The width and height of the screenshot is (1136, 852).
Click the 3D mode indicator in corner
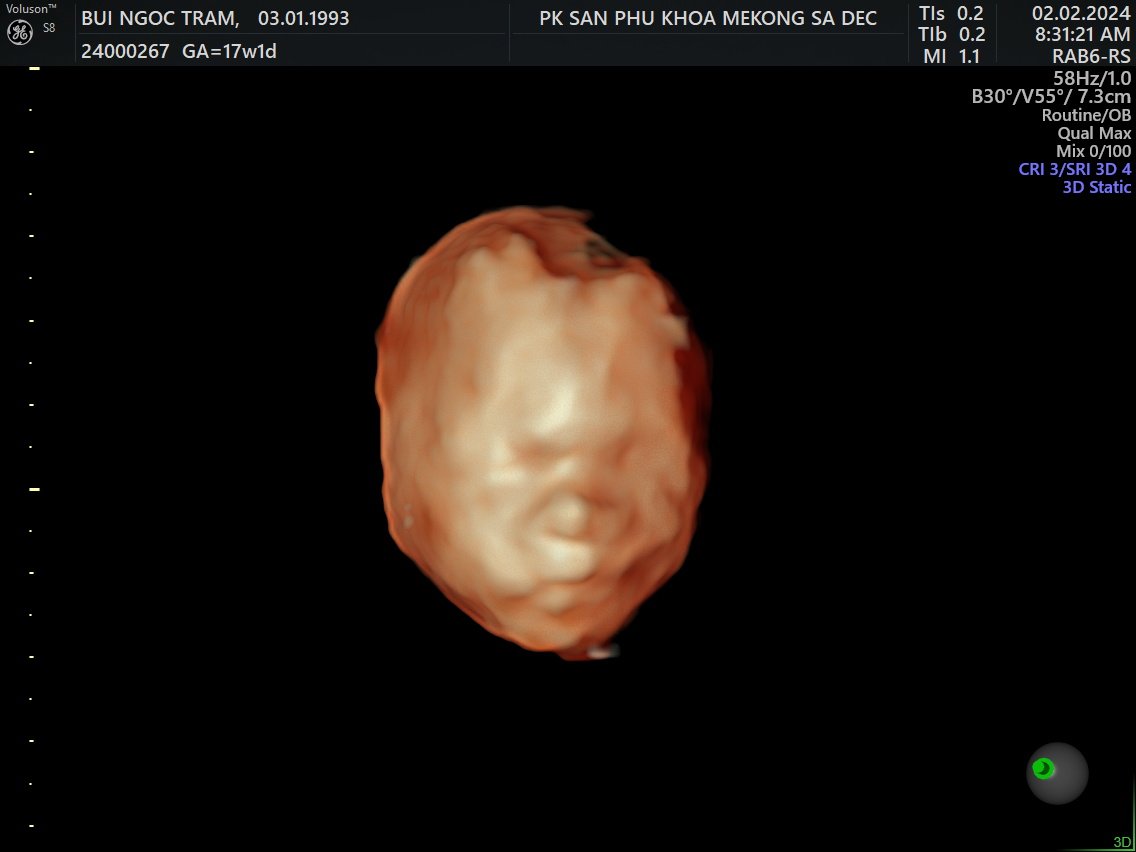click(1122, 842)
